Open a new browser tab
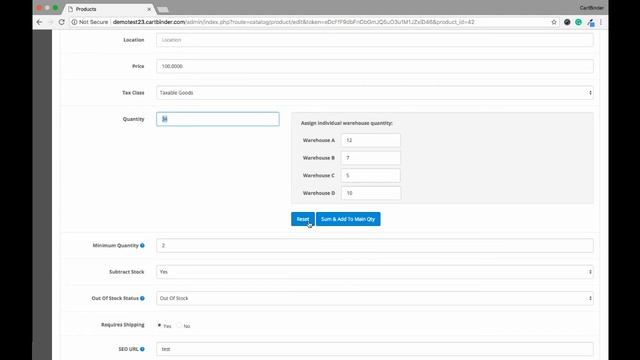This screenshot has height=360, width=640. (x=163, y=9)
